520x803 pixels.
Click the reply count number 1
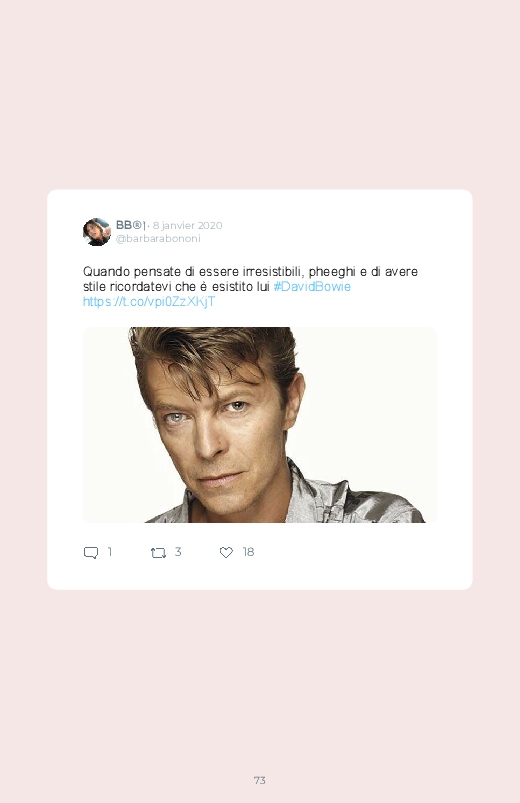110,552
